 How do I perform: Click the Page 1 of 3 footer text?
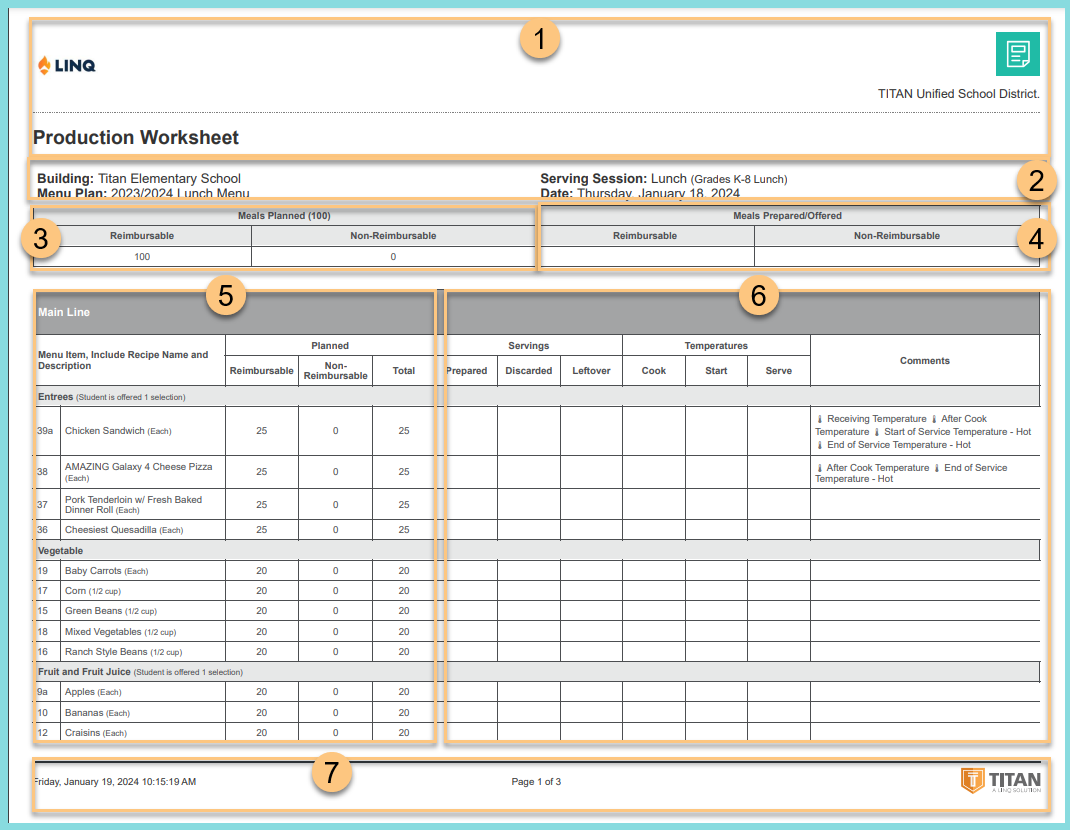(535, 782)
